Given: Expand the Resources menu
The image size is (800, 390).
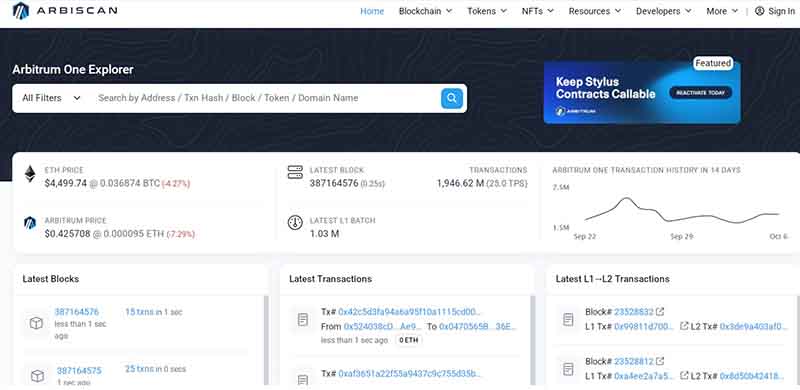Looking at the screenshot, I should [595, 11].
